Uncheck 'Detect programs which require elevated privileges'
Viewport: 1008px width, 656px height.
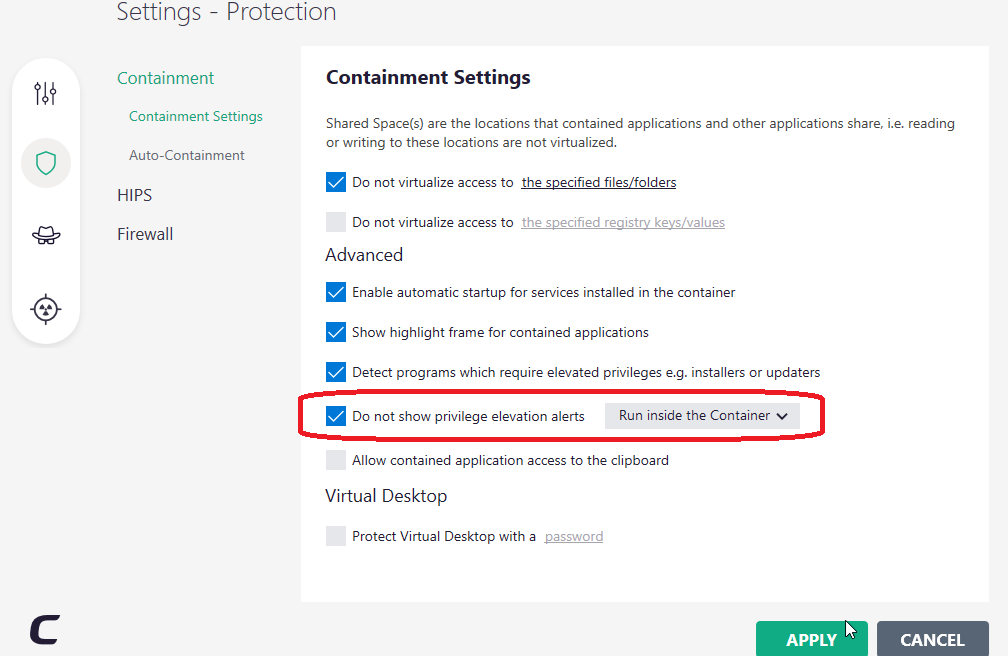point(336,372)
